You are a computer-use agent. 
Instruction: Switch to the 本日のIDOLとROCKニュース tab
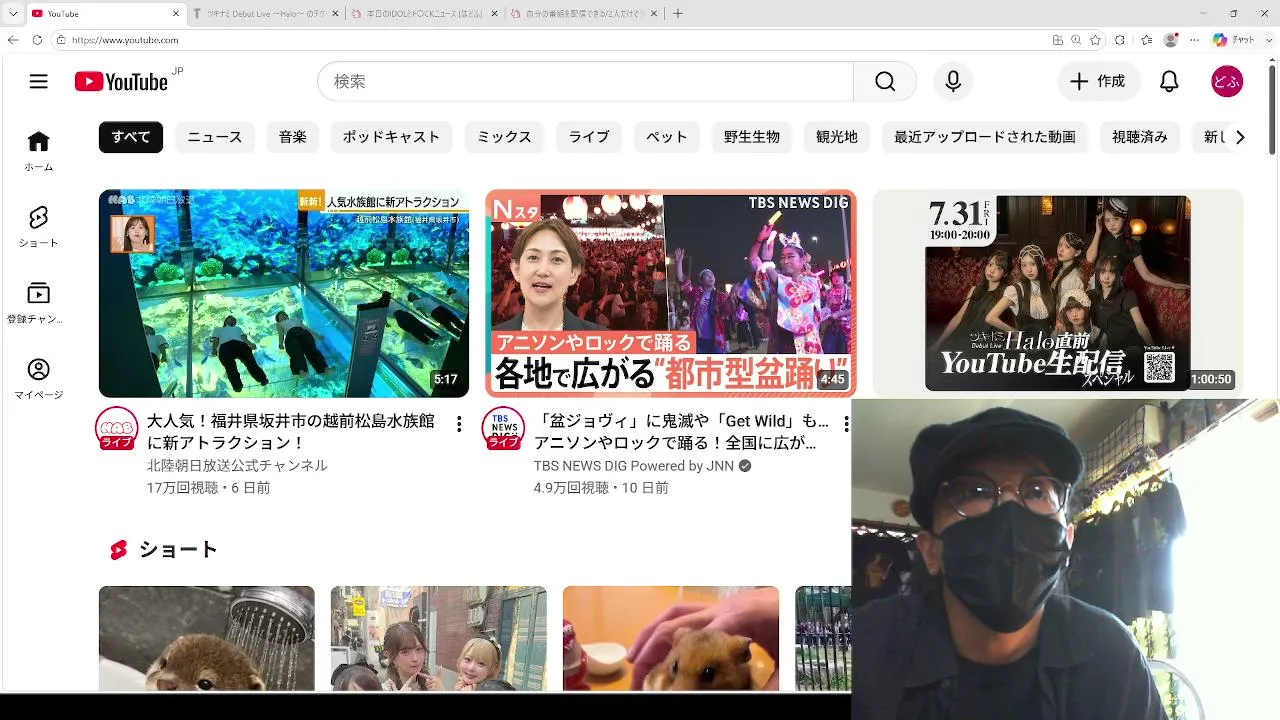click(423, 13)
